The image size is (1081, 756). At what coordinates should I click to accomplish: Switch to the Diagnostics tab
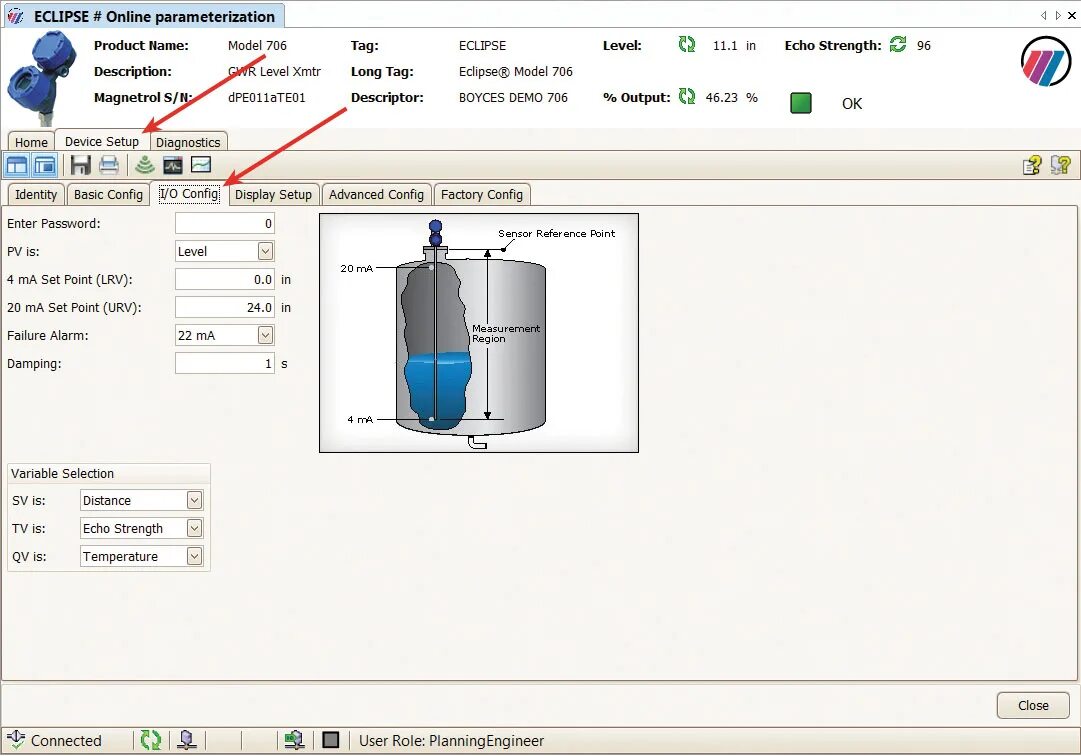(x=188, y=142)
